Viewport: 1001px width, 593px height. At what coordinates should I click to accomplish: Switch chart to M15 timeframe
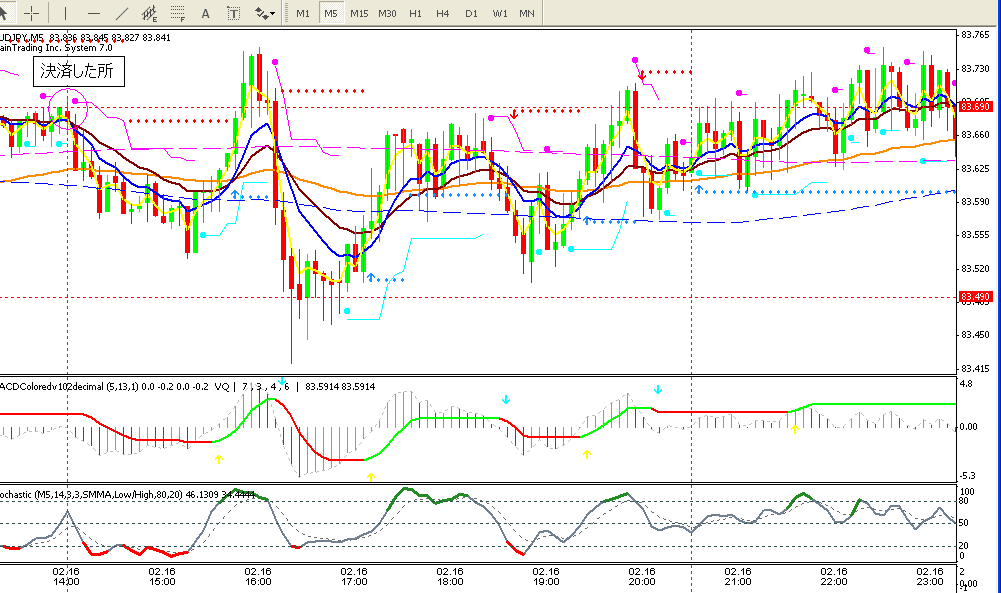click(359, 13)
